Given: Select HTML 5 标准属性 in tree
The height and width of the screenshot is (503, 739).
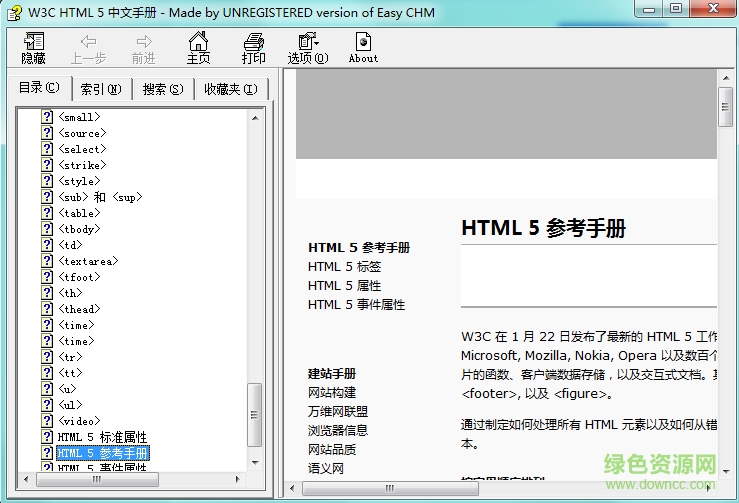Looking at the screenshot, I should (x=102, y=437).
